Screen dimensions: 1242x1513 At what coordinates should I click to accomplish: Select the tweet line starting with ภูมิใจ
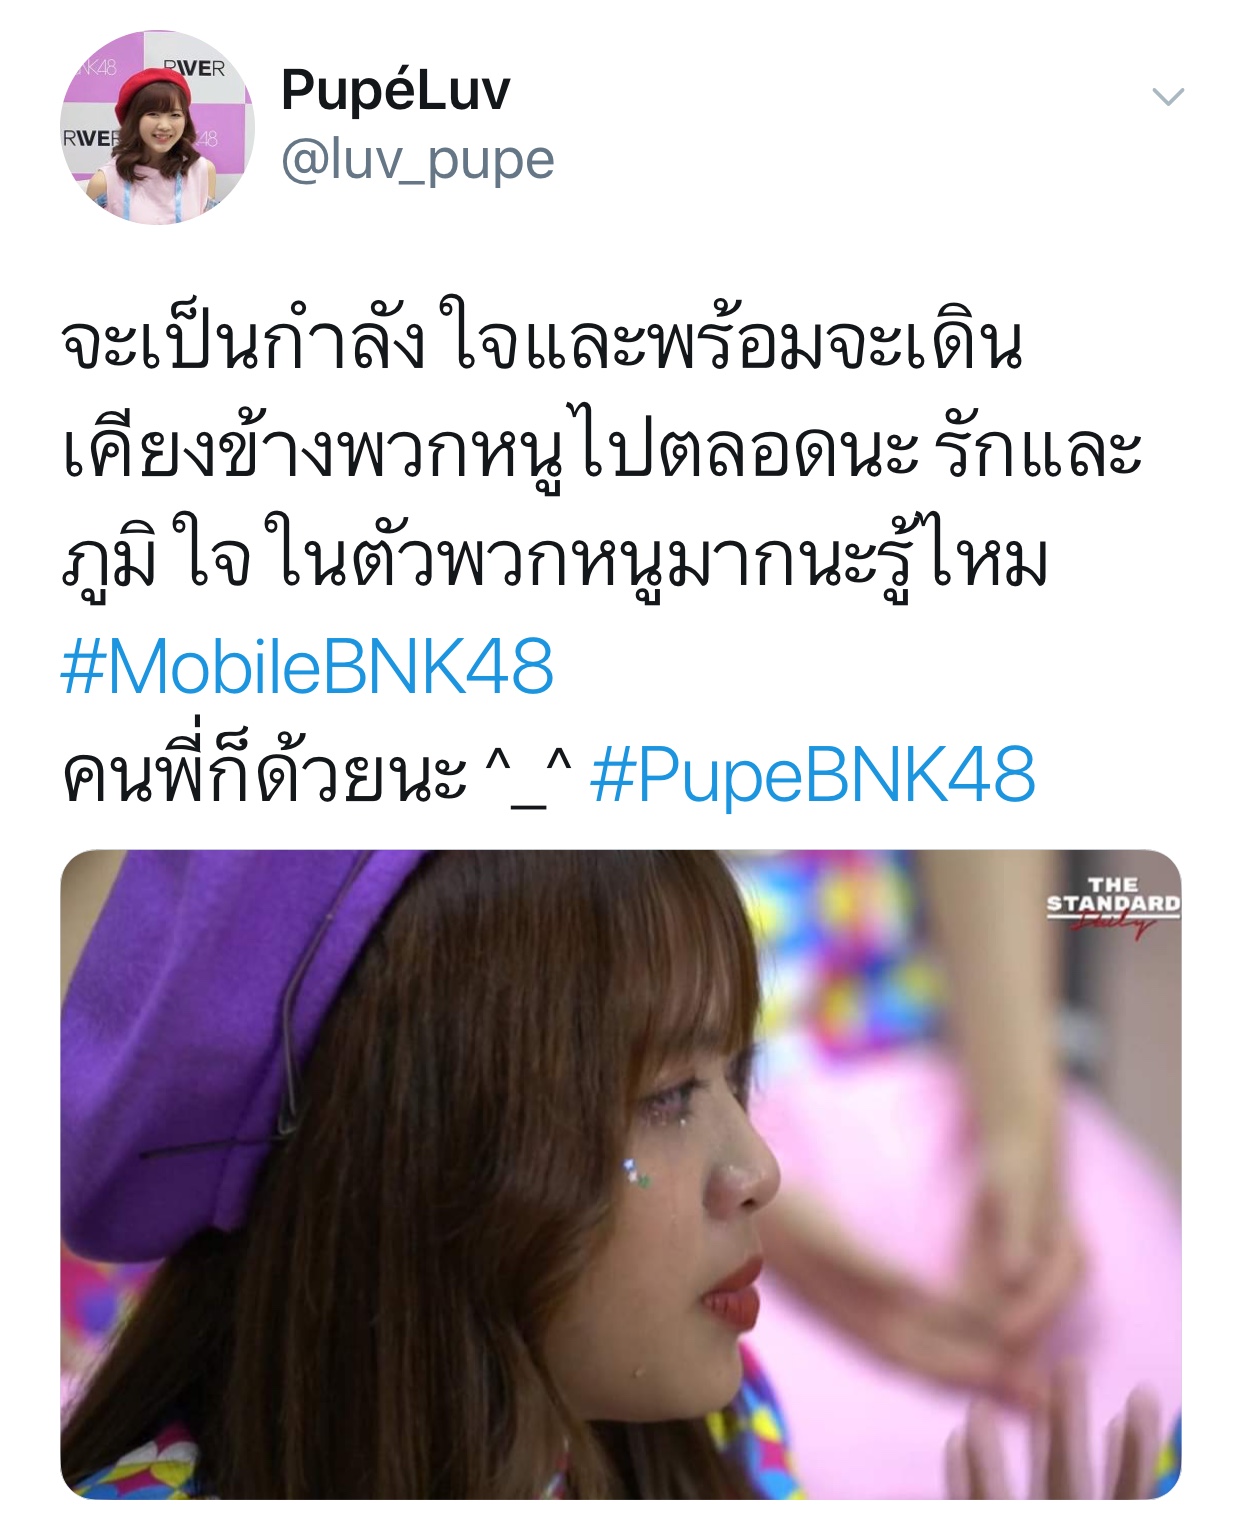point(555,560)
